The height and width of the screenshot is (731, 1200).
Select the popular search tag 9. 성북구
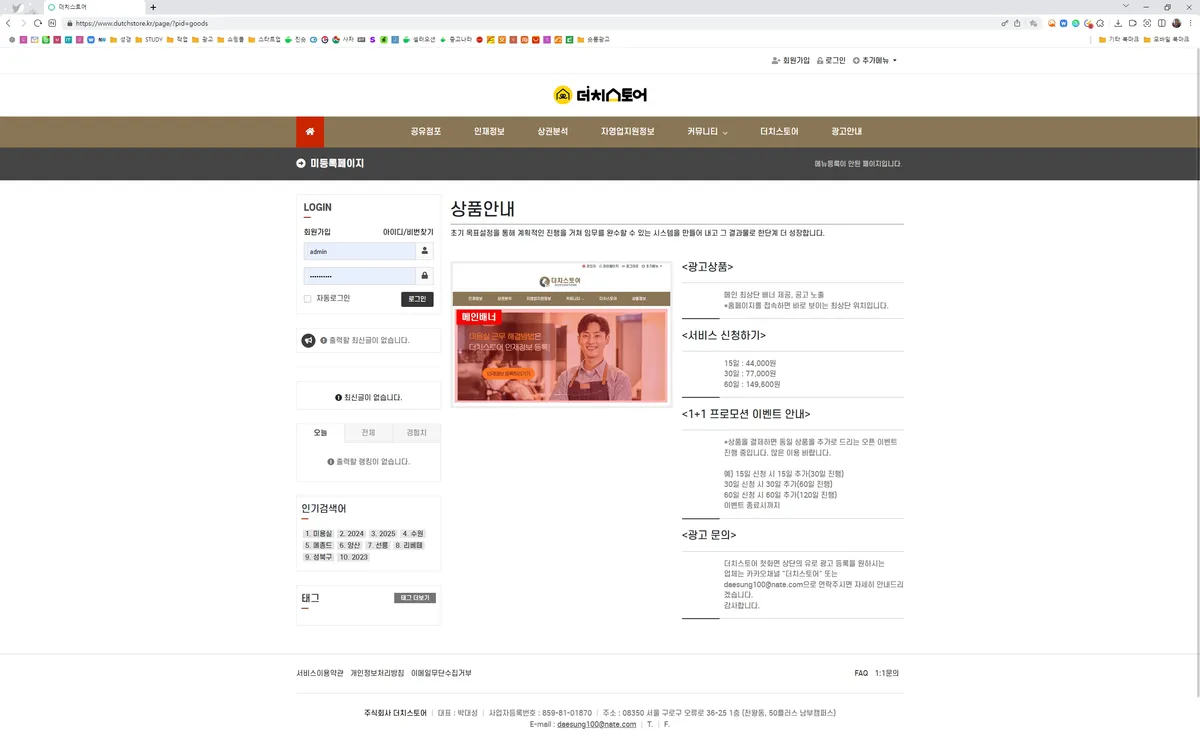319,557
